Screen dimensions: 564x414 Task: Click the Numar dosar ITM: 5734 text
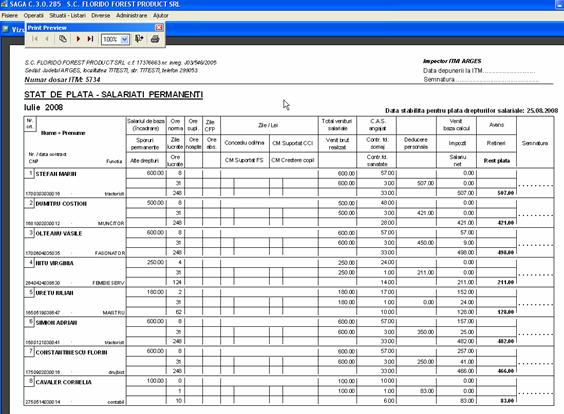pyautogui.click(x=62, y=79)
